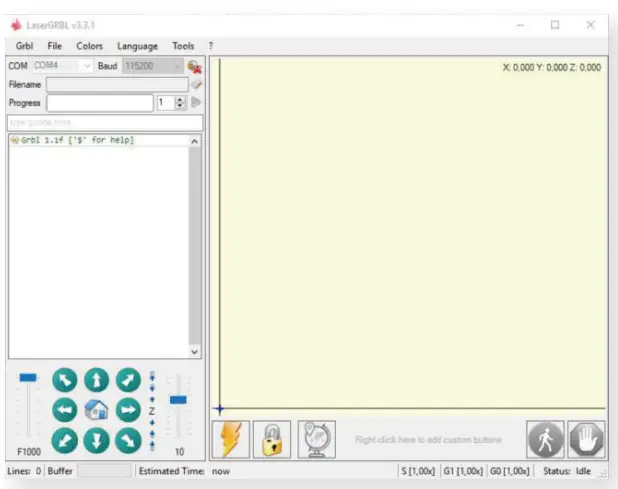The width and height of the screenshot is (618, 489).
Task: Click the connect/disconnect plug icon
Action: [x=195, y=67]
